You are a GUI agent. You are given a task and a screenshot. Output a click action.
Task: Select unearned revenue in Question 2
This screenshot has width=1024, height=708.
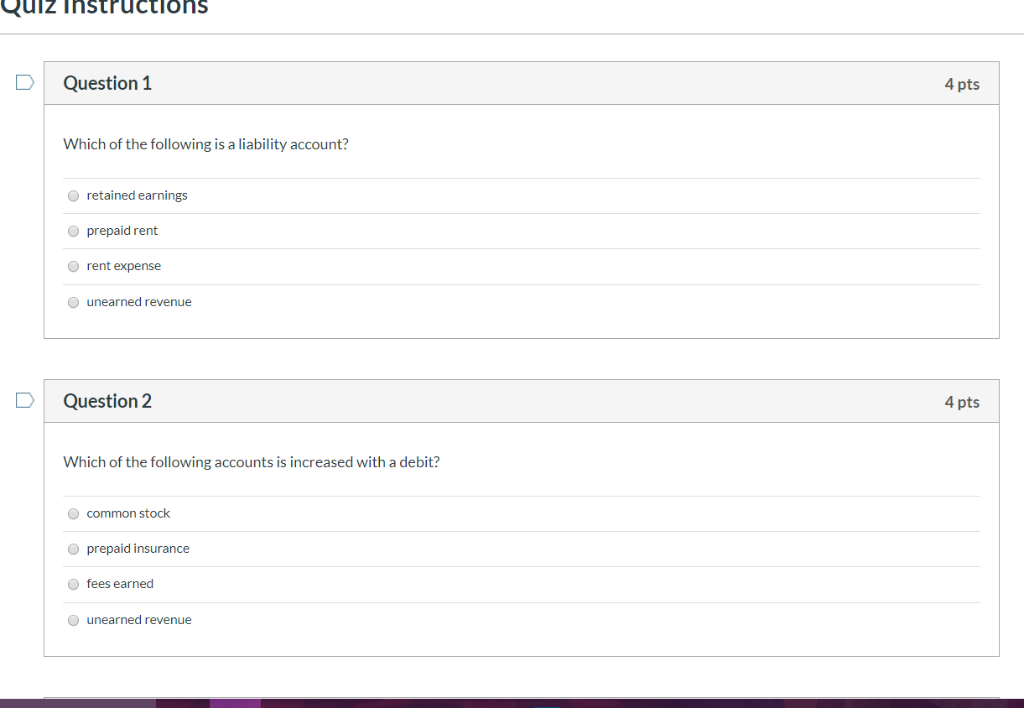pos(73,620)
